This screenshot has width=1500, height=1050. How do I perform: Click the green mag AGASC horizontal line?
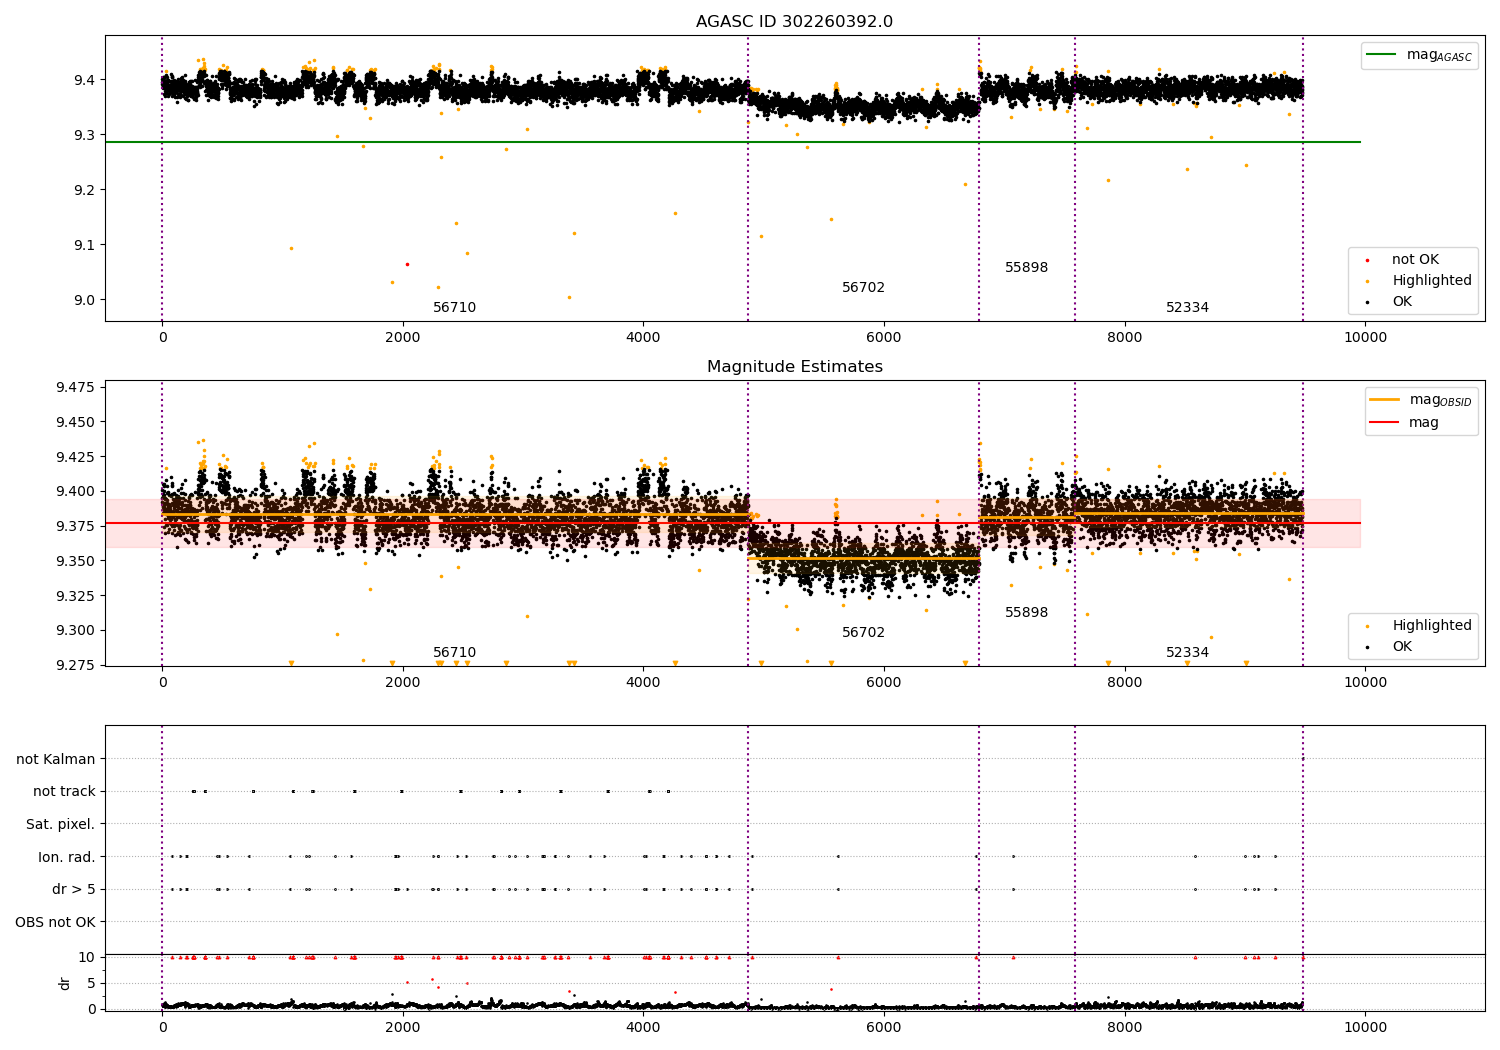point(732,142)
